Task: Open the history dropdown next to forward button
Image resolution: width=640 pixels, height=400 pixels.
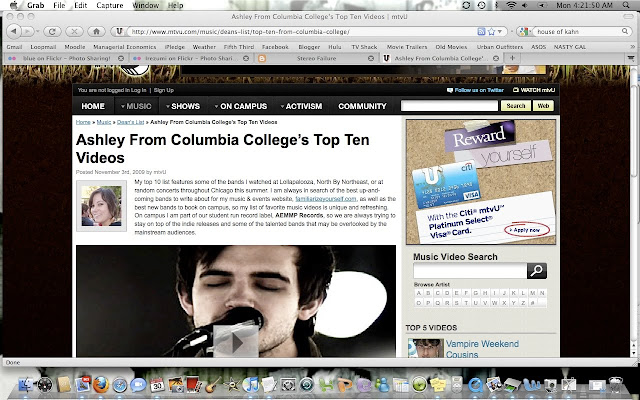Action: [x=37, y=31]
